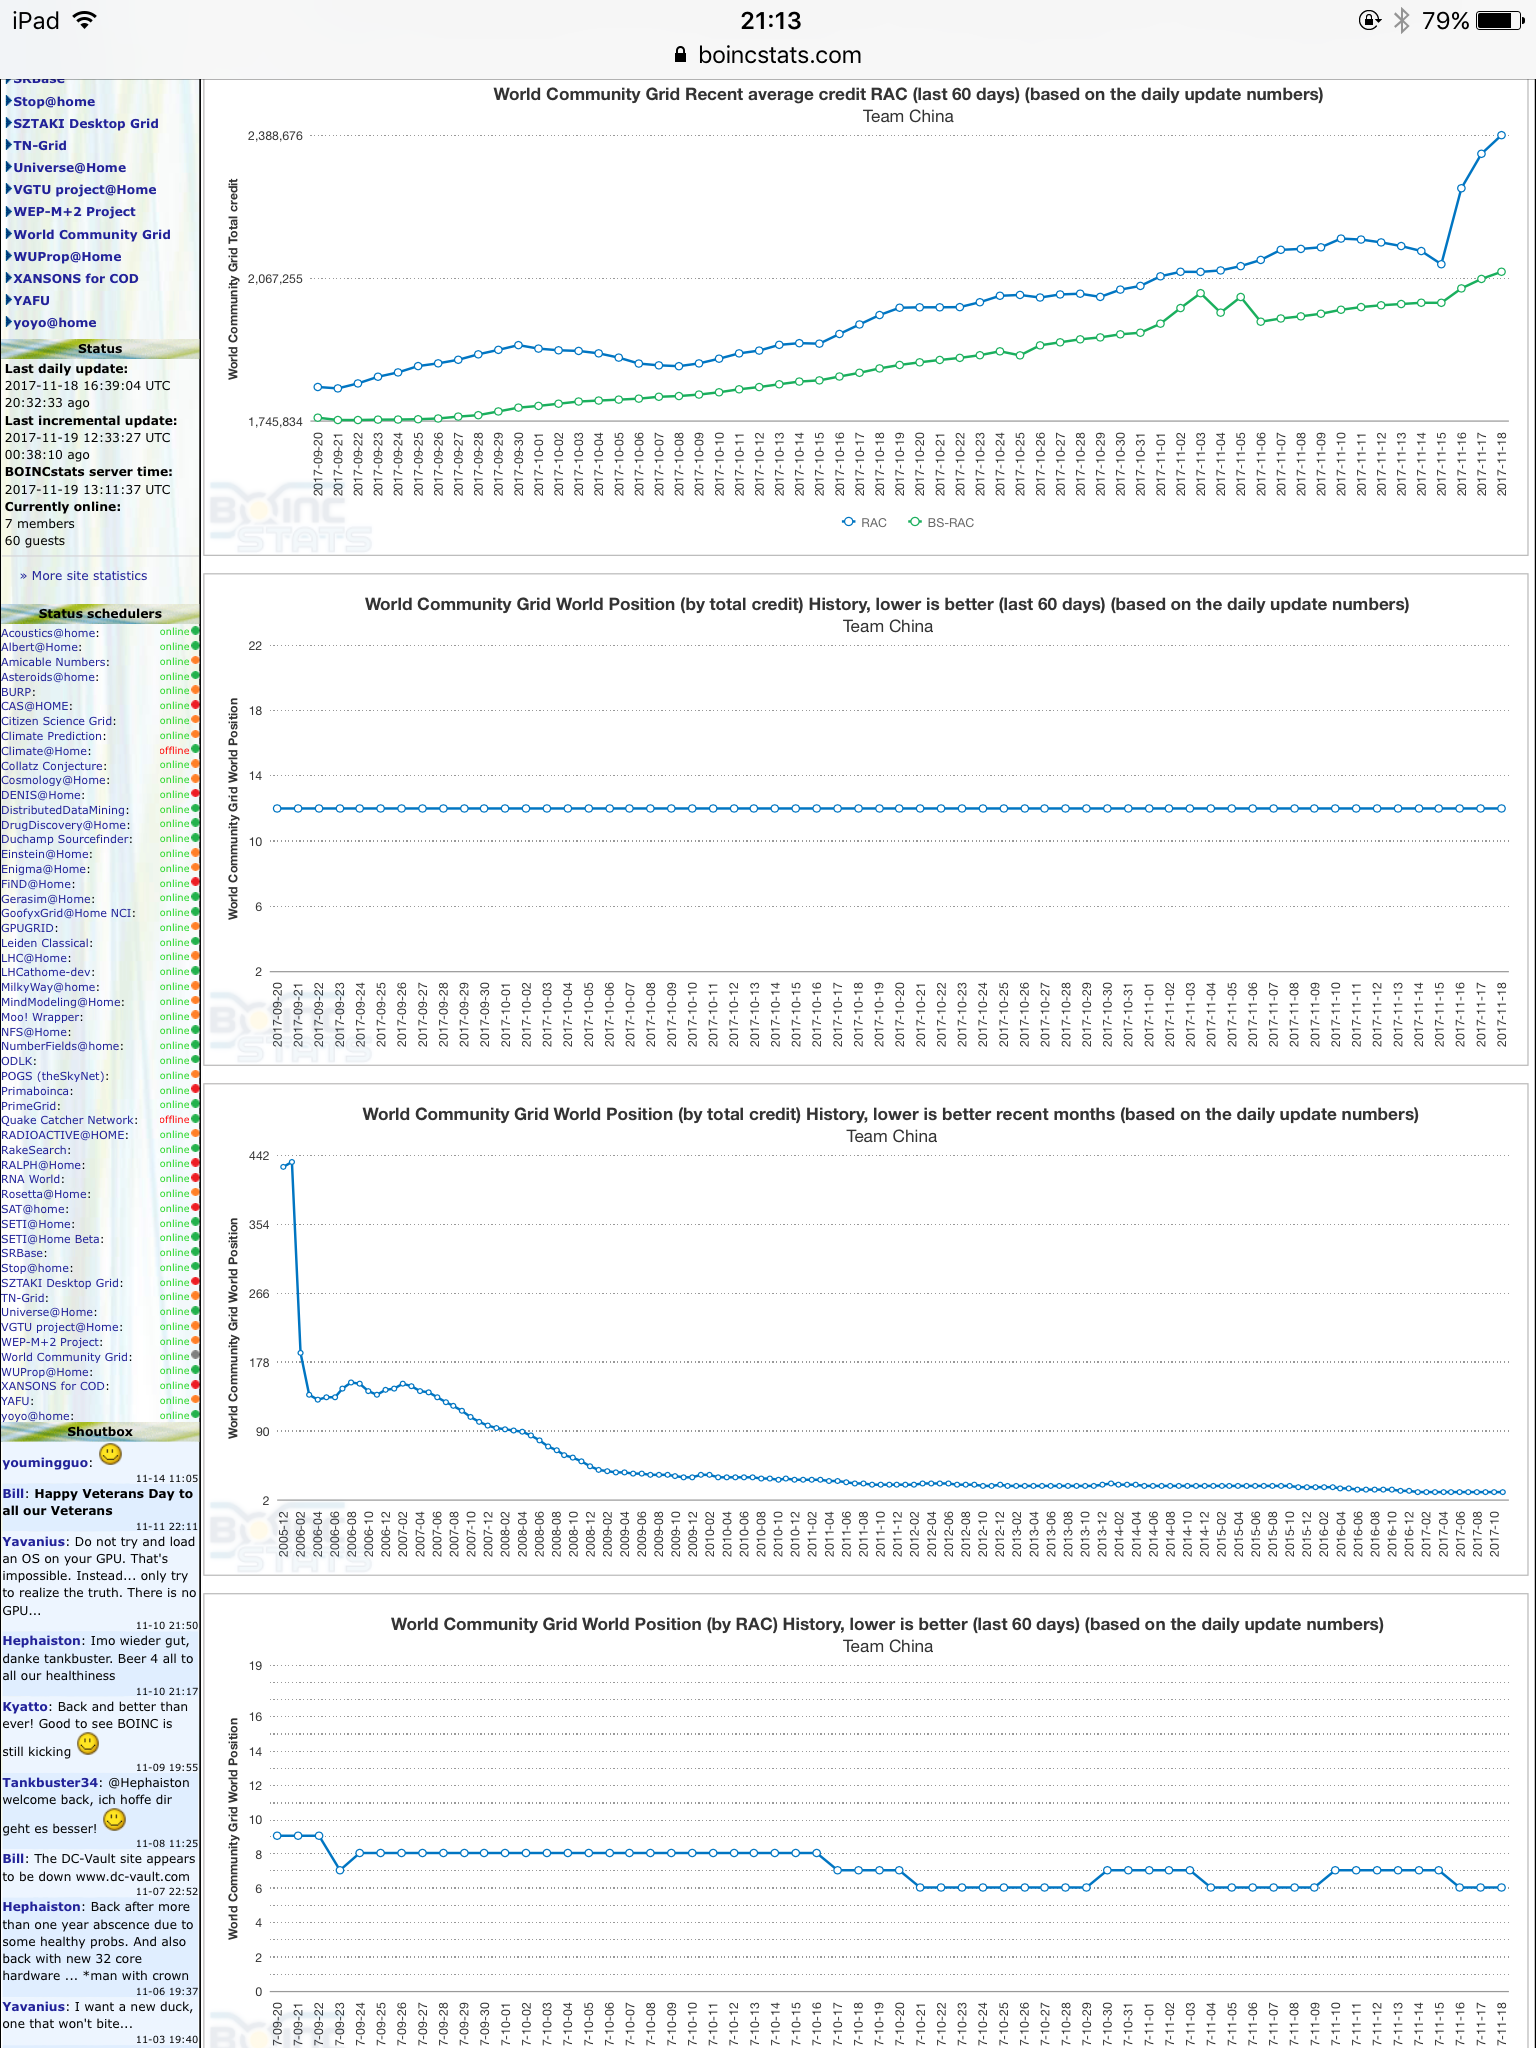Open Albert@Home scheduler status link
This screenshot has width=1536, height=2048.
pos(41,647)
